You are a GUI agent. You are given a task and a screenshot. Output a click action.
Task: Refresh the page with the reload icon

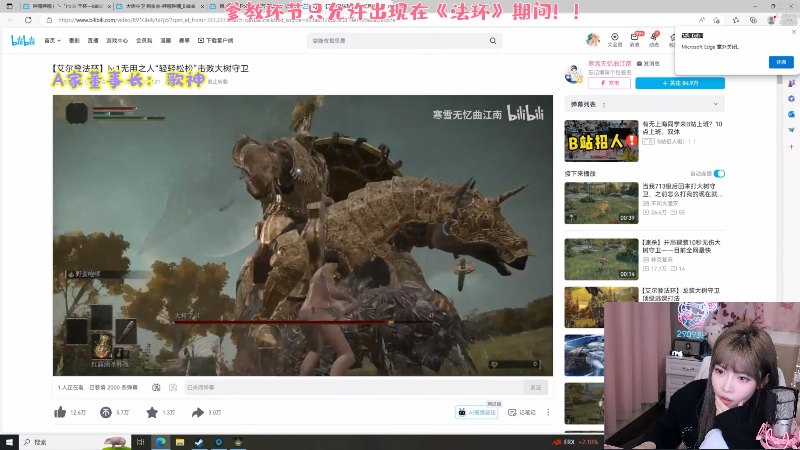click(x=28, y=20)
